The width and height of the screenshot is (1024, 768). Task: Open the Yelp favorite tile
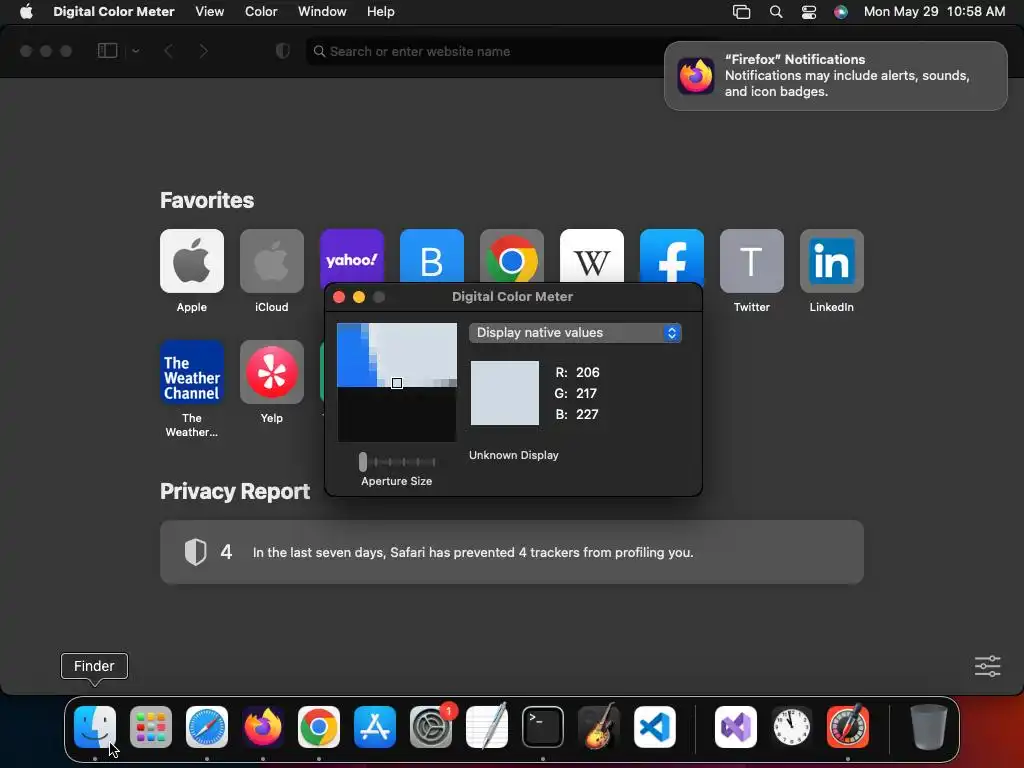point(272,372)
